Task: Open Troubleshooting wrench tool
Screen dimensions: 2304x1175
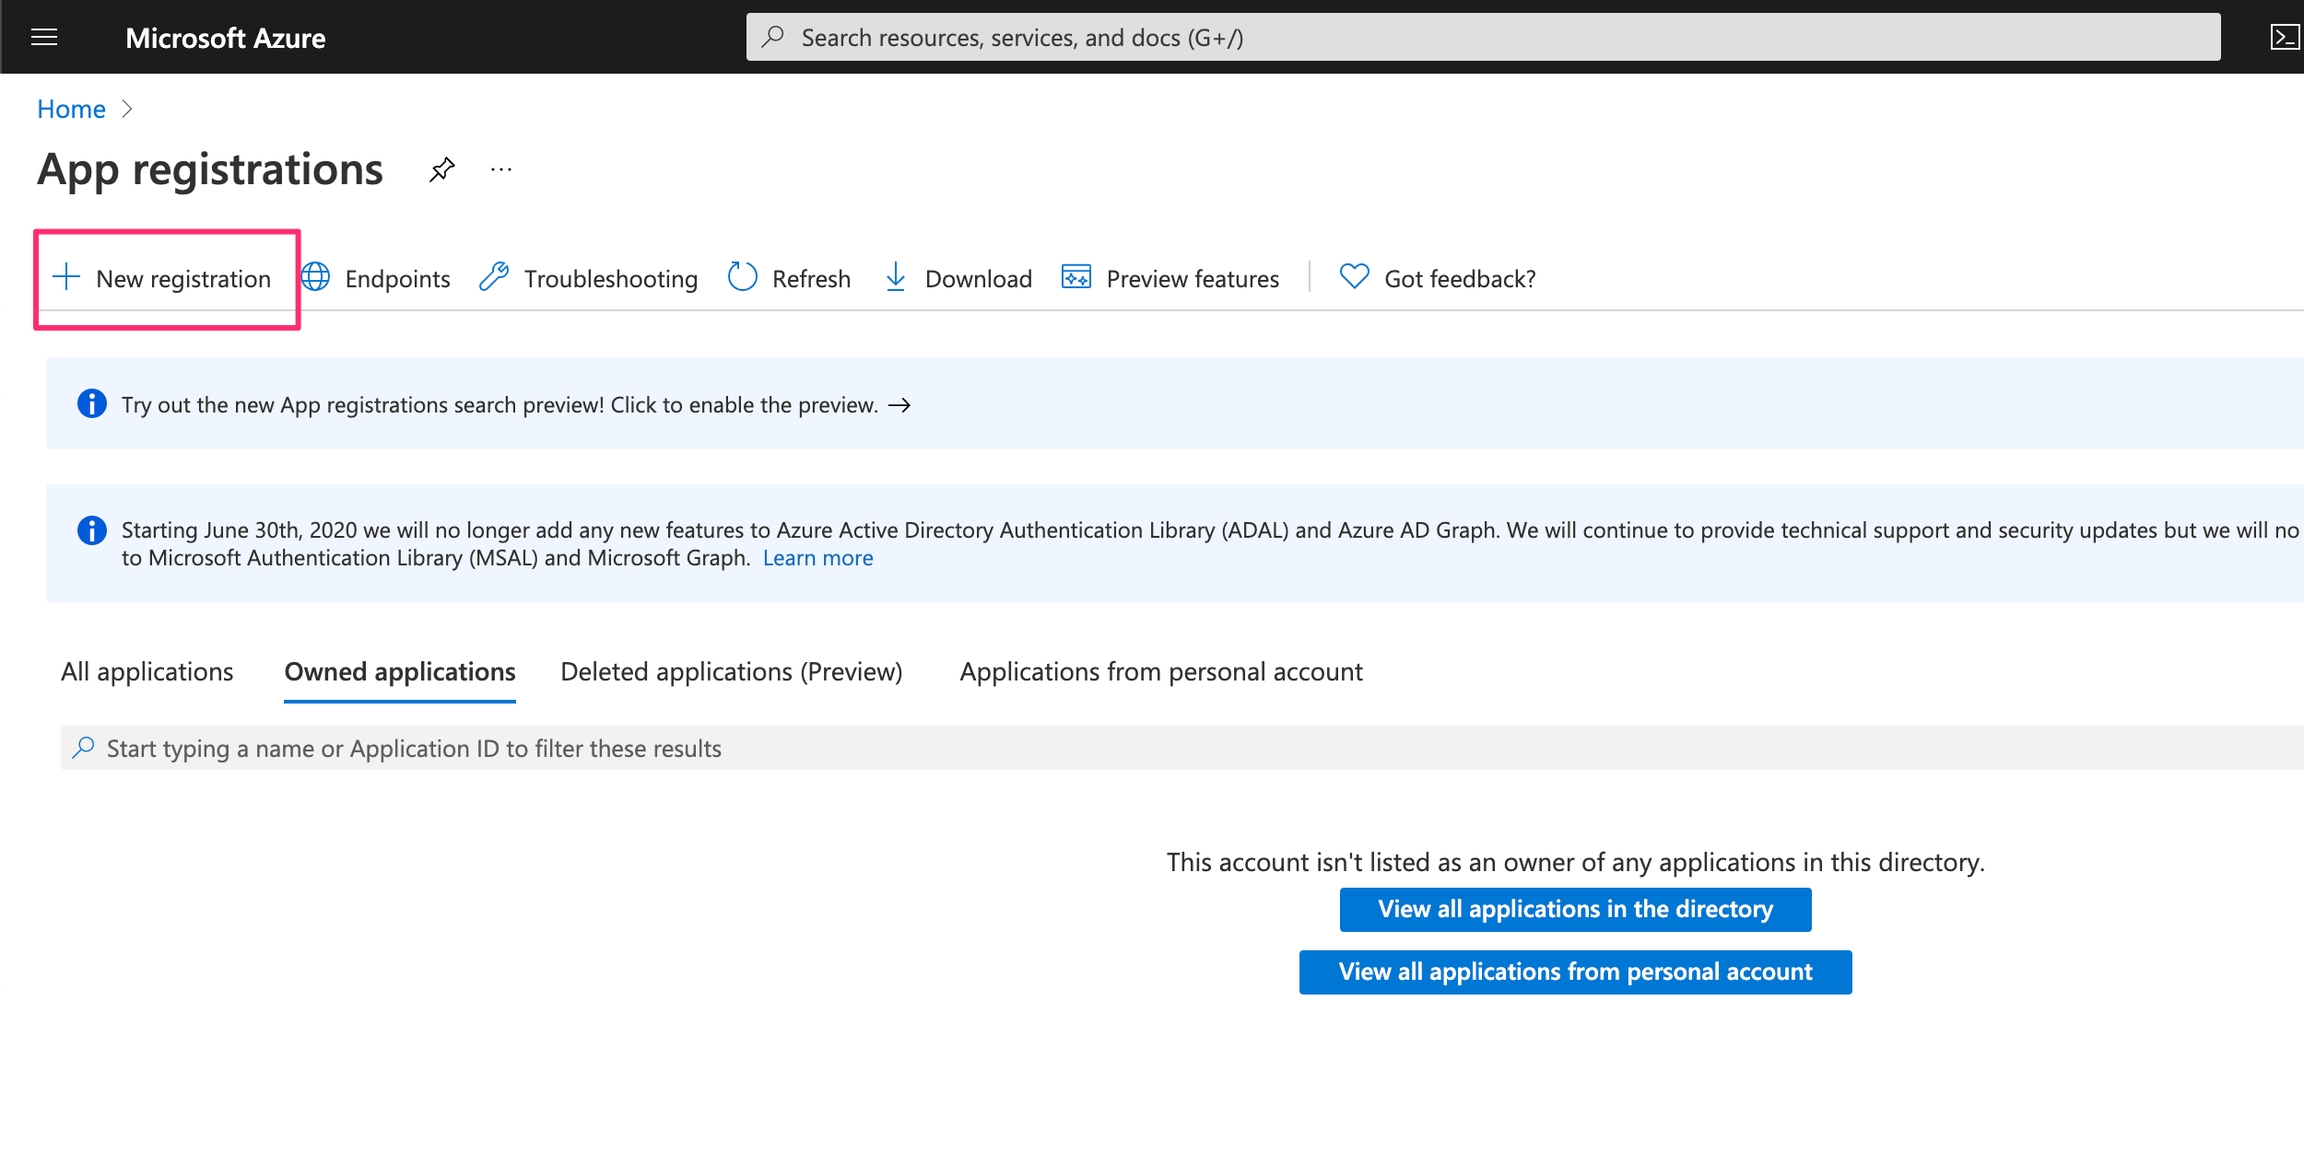Action: tap(494, 277)
